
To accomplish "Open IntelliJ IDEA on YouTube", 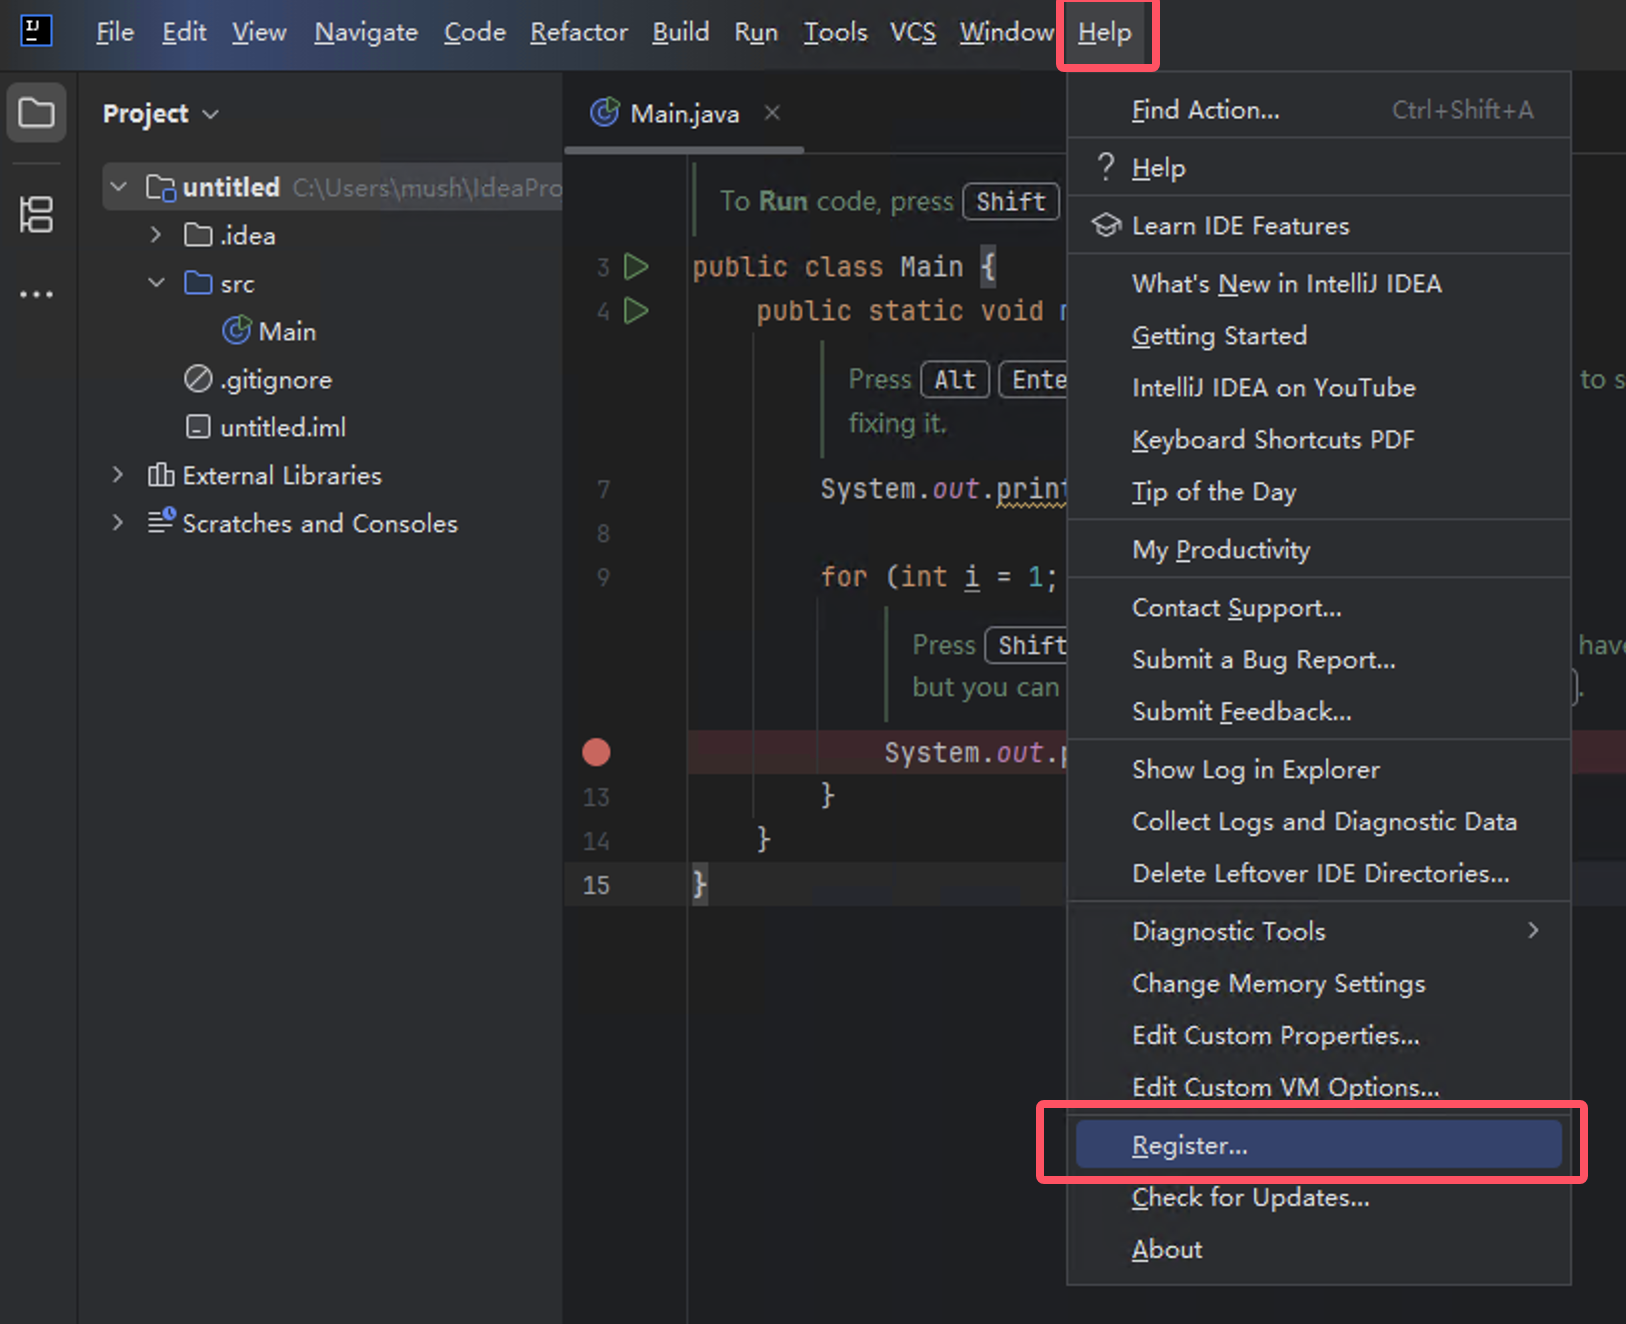I will click(1319, 387).
